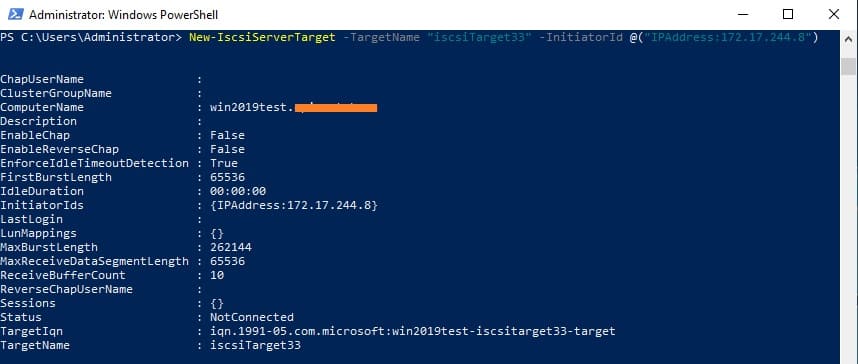Click the EnforceIdleTimeoutDetection True value
858x364 pixels.
(224, 163)
